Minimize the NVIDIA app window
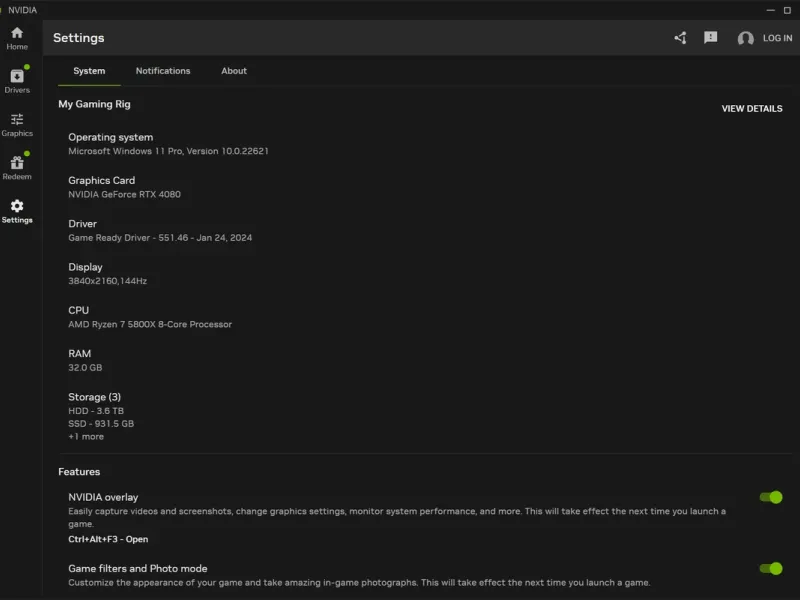 [x=770, y=10]
